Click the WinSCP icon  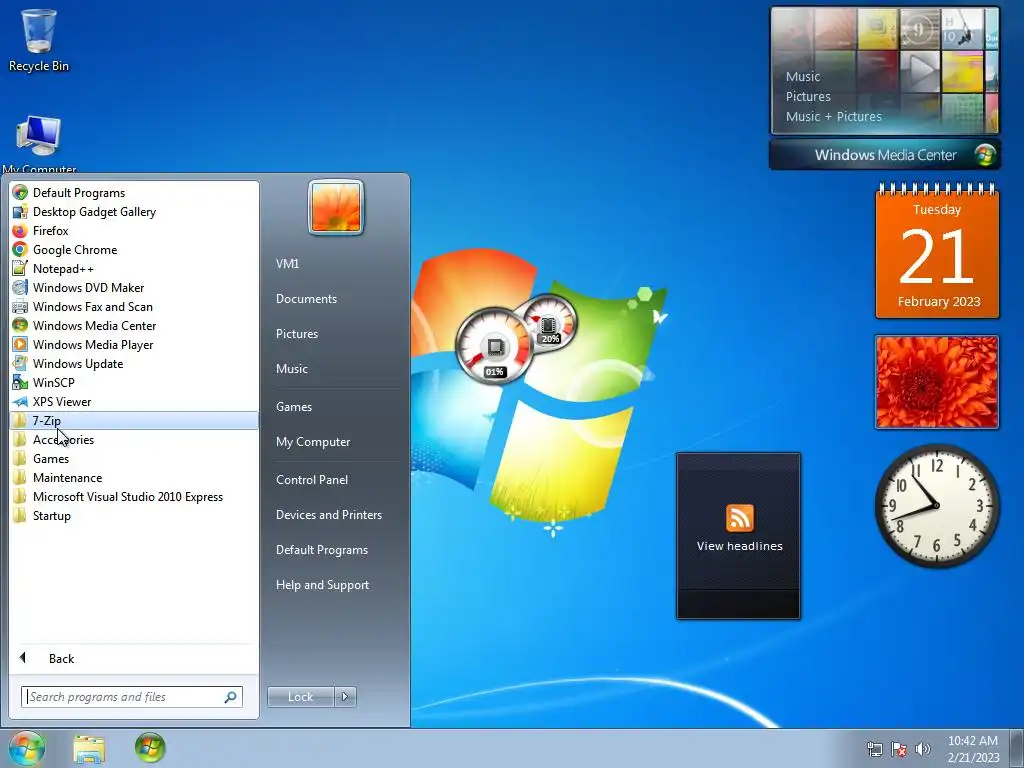pyautogui.click(x=20, y=382)
